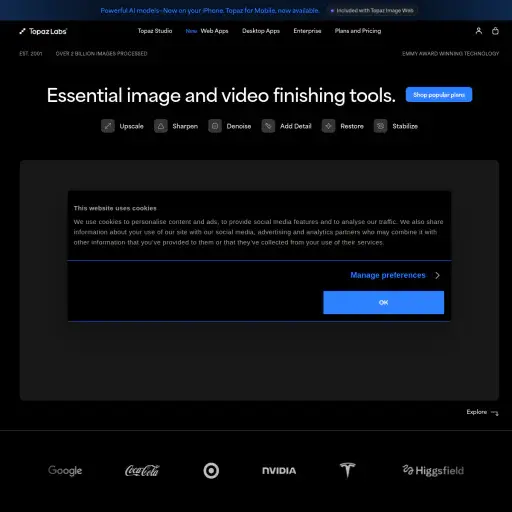Click 'Over 2 billion images processed' text
Screen dimensions: 512x512
pos(101,54)
